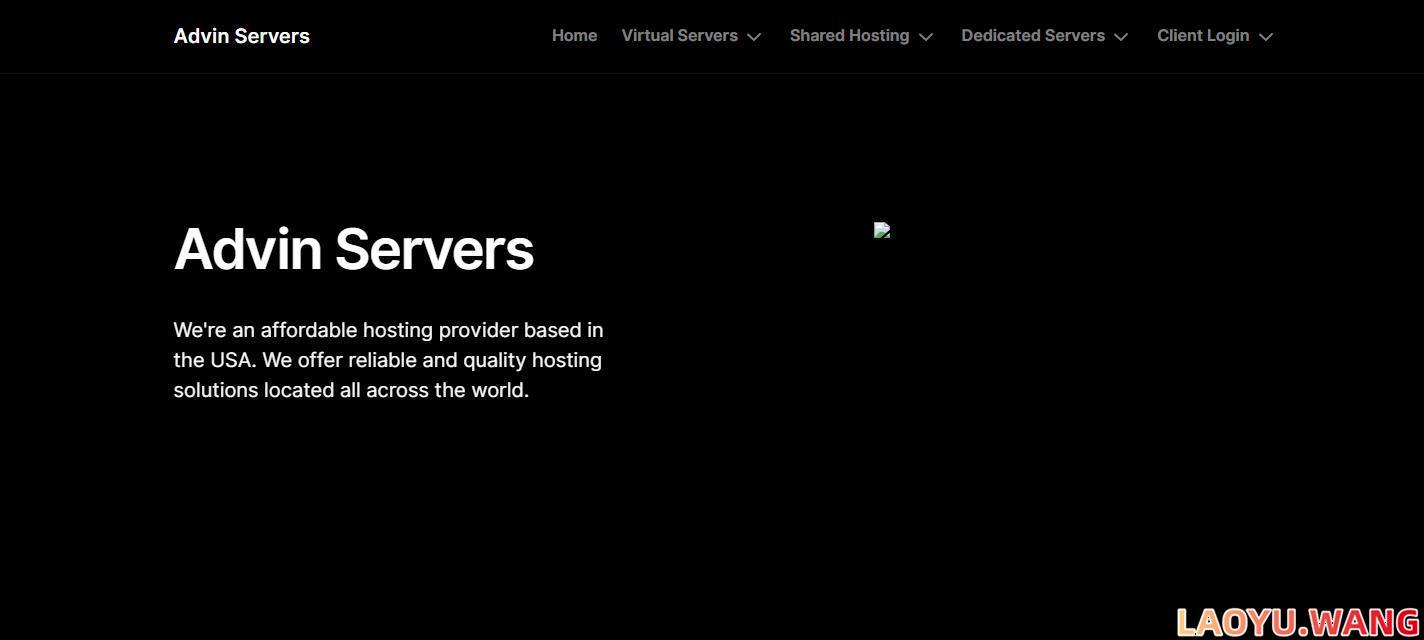Click the large Advin Servers heading

[354, 249]
